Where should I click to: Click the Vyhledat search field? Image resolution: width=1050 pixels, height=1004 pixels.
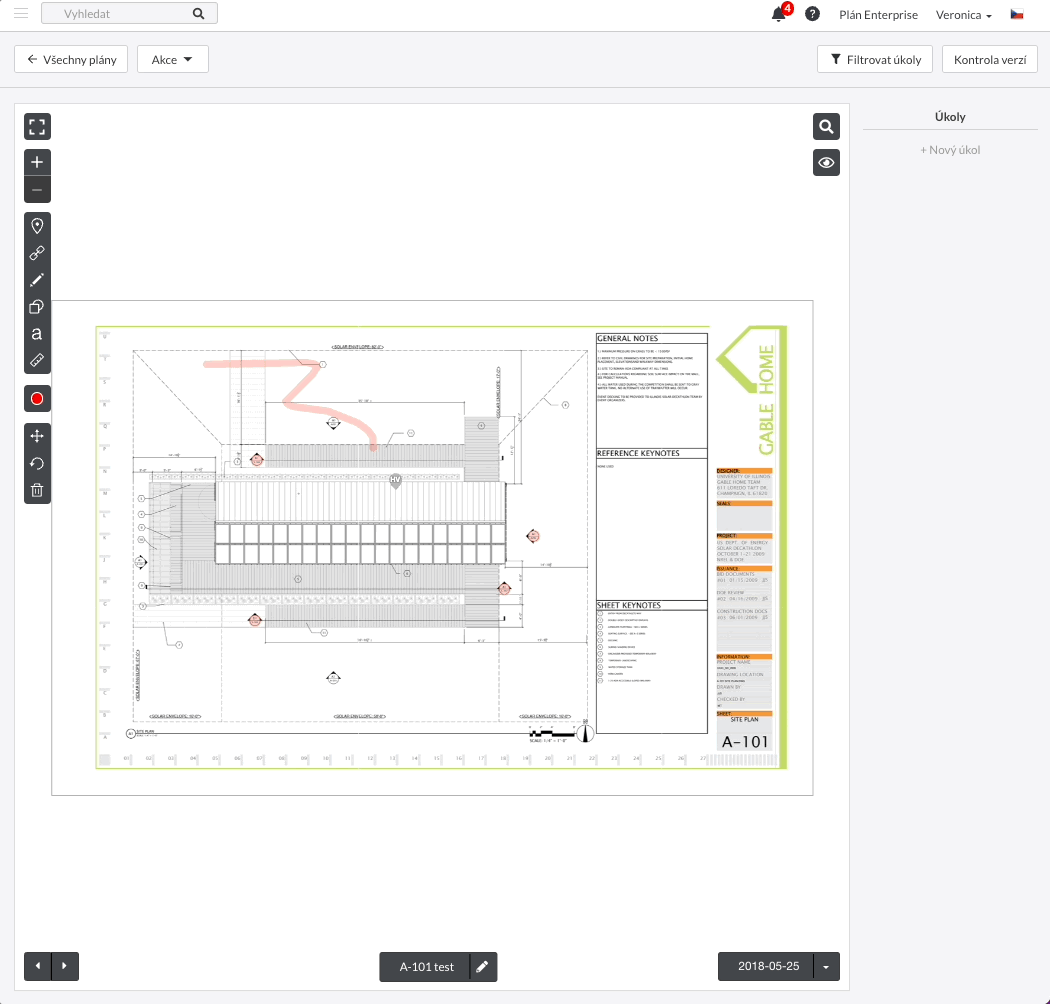(x=120, y=14)
